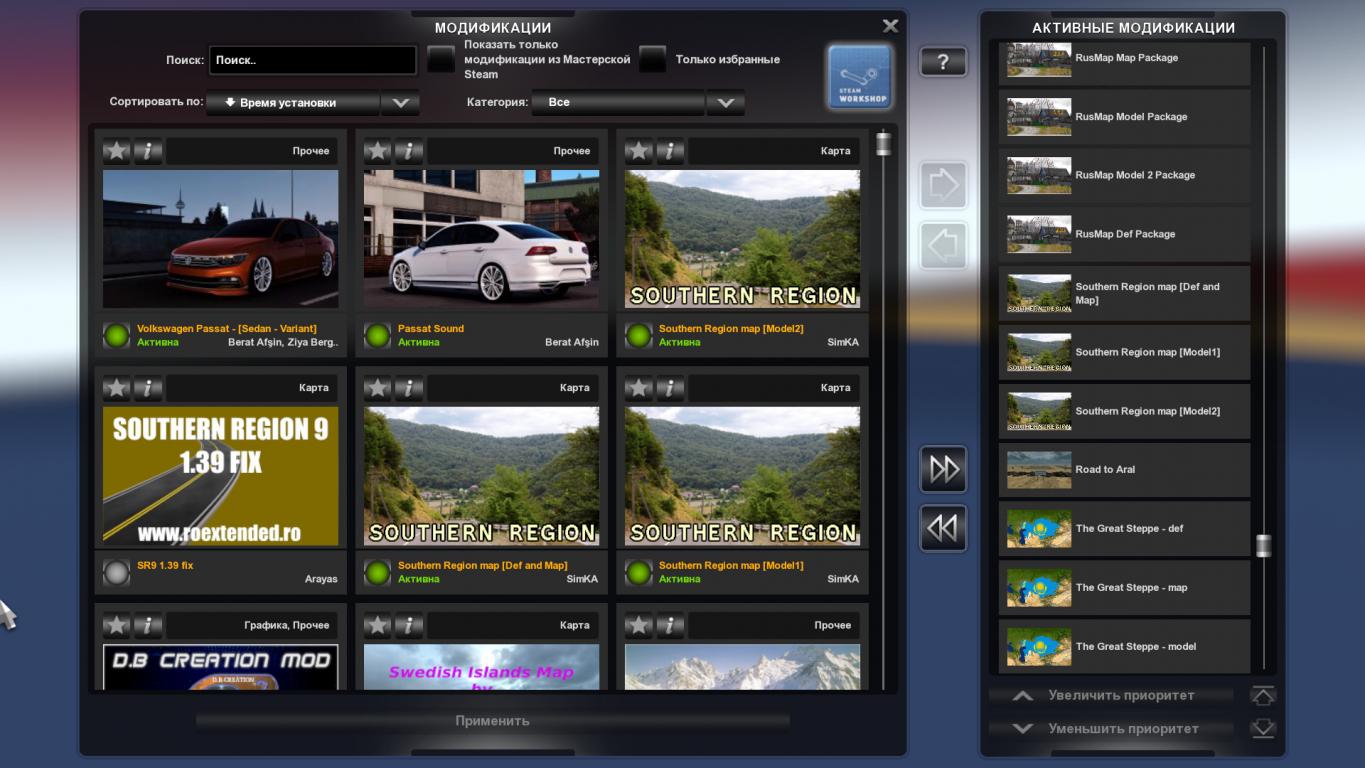Deactivate all mods with double left arrow

[943, 528]
